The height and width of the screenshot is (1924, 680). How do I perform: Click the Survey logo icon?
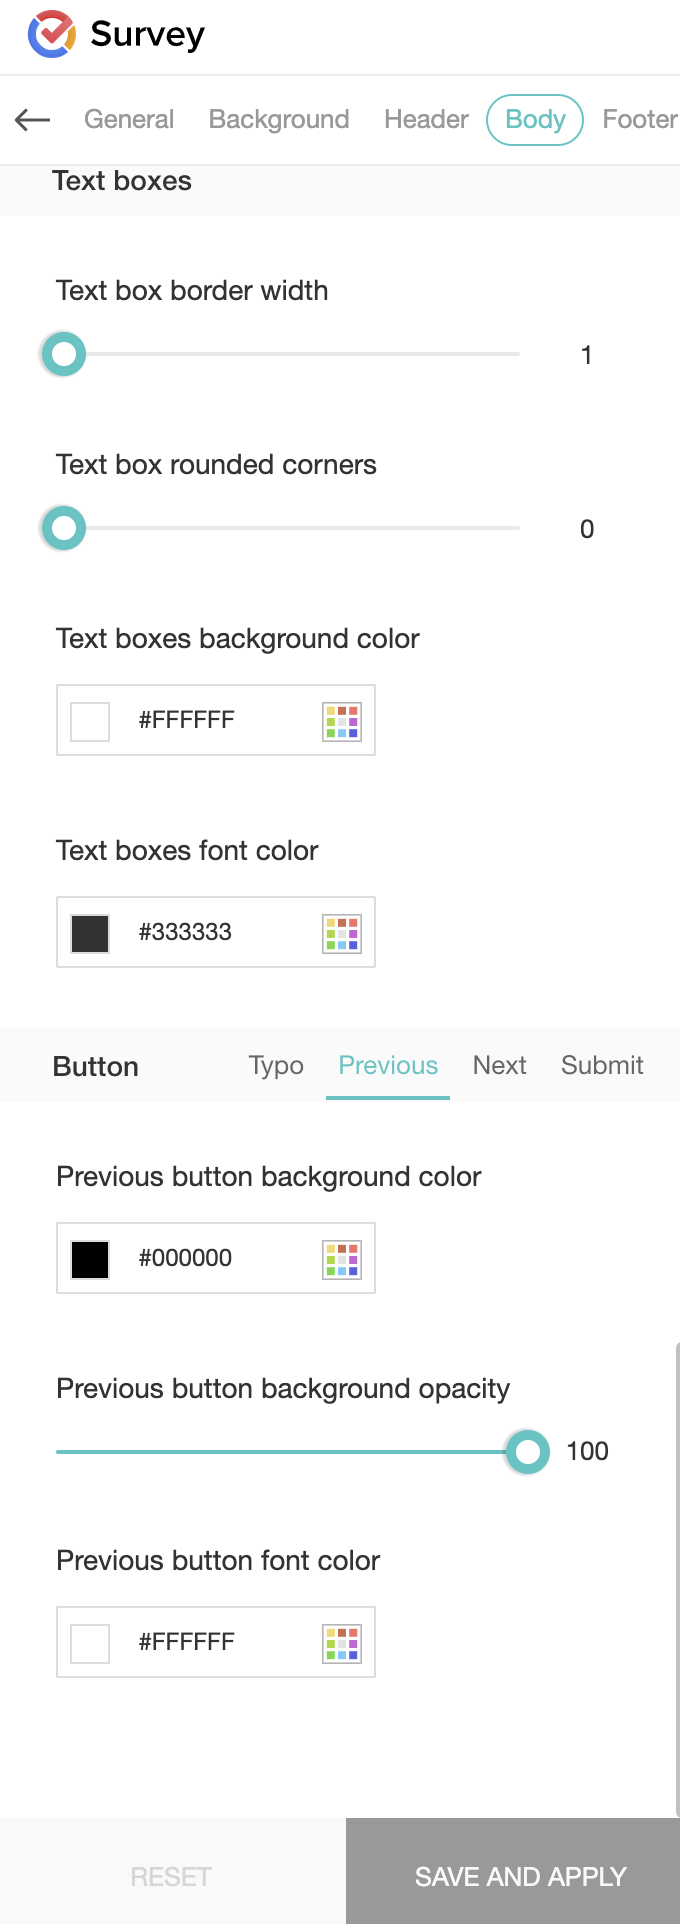52,34
